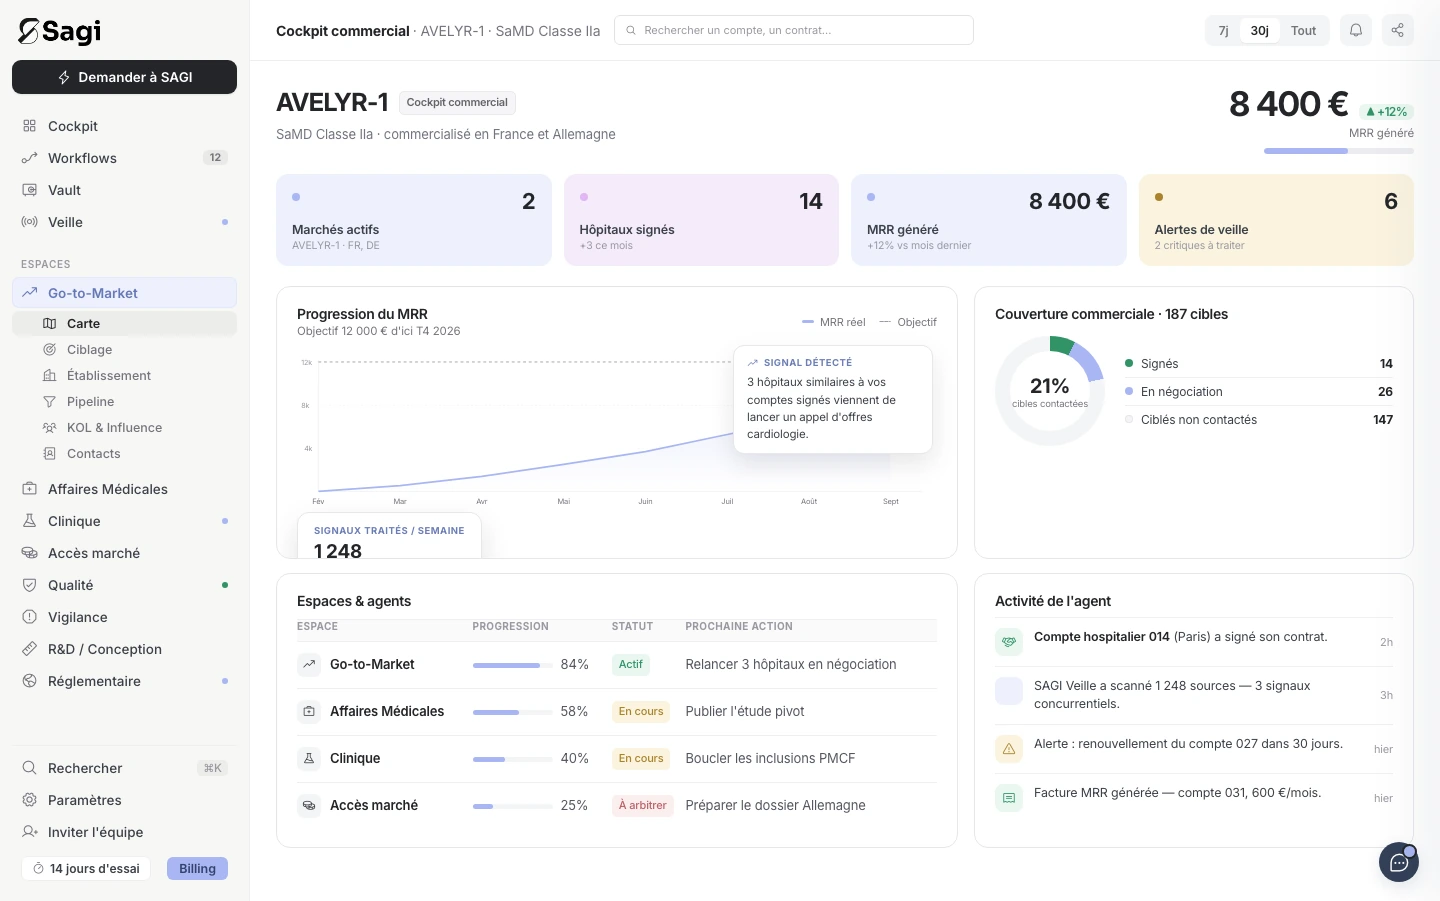Click the Signaux traités / semaine card
The width and height of the screenshot is (1440, 901).
pyautogui.click(x=389, y=536)
